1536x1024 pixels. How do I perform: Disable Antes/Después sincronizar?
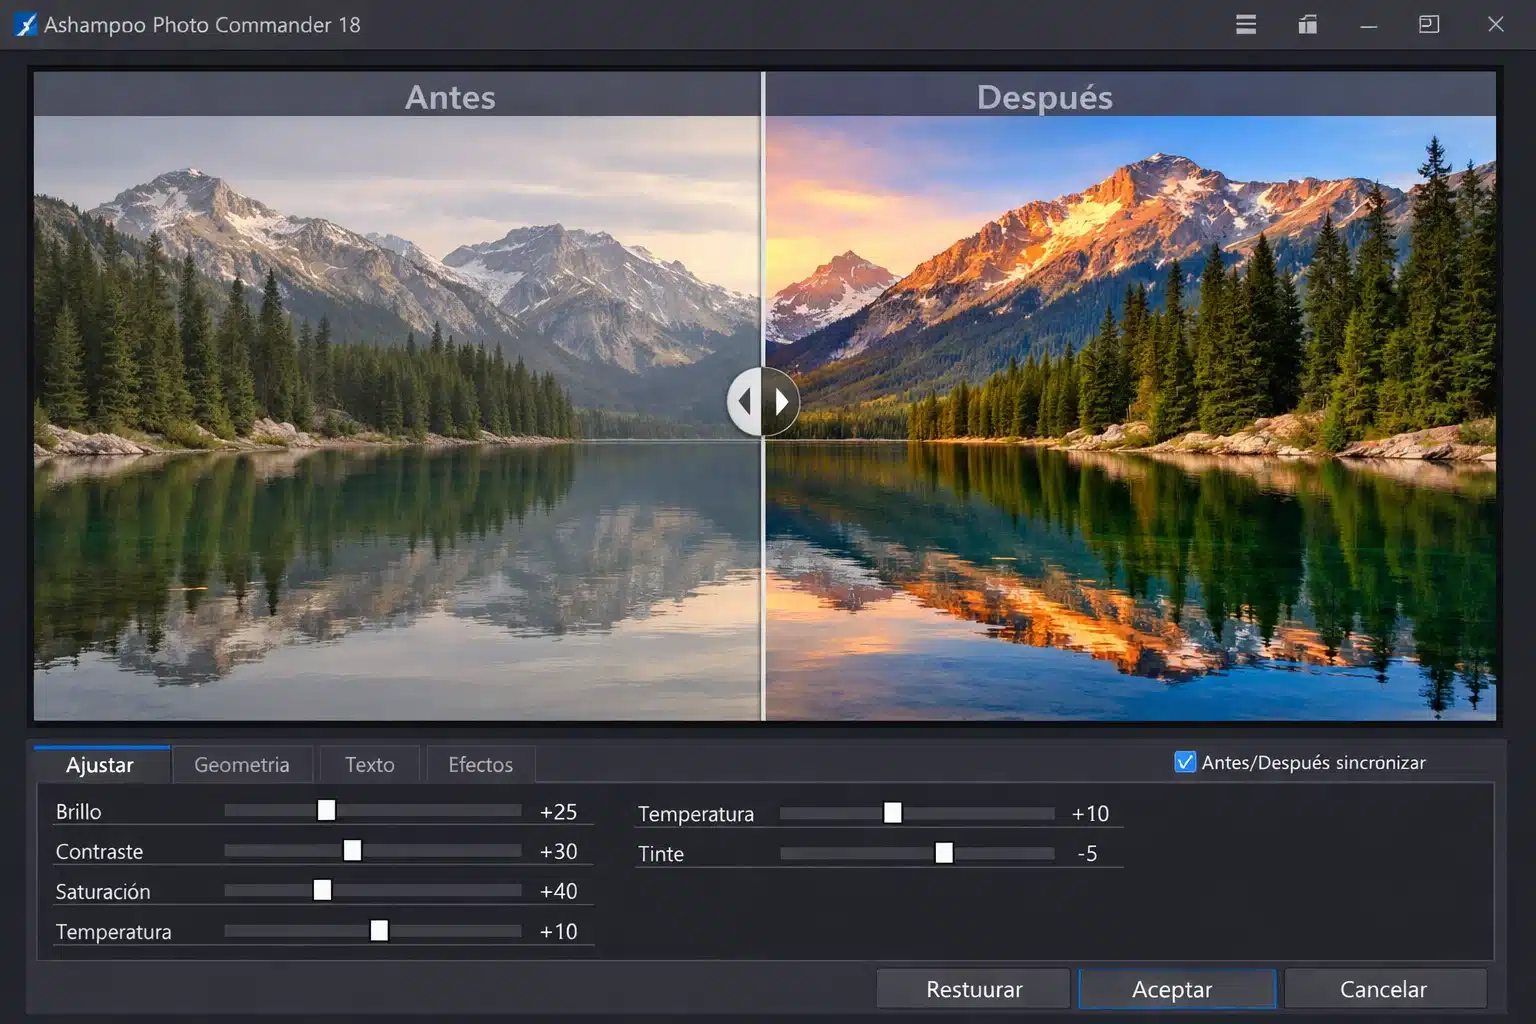click(x=1185, y=762)
